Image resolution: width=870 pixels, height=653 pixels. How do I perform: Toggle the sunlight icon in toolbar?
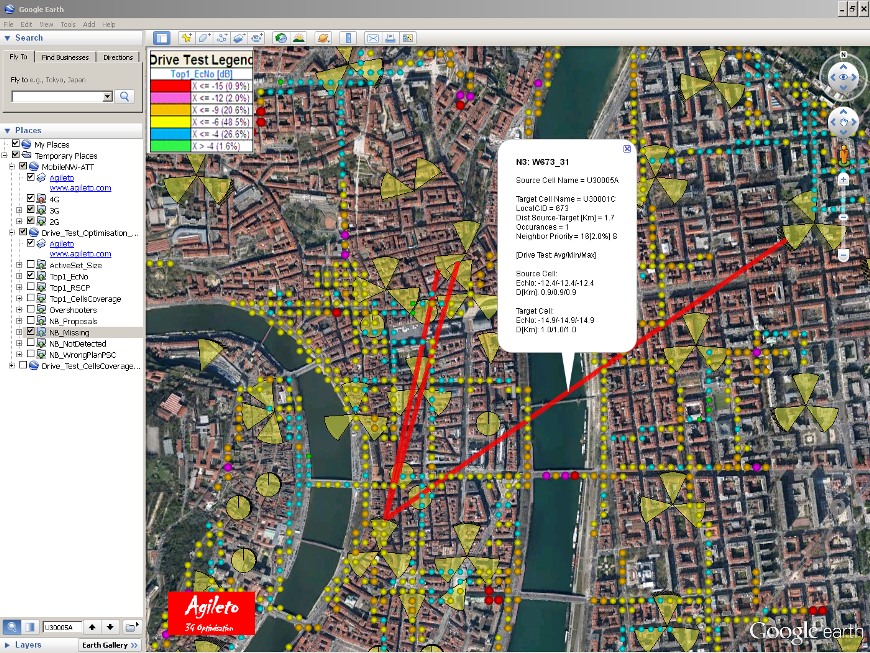[300, 38]
